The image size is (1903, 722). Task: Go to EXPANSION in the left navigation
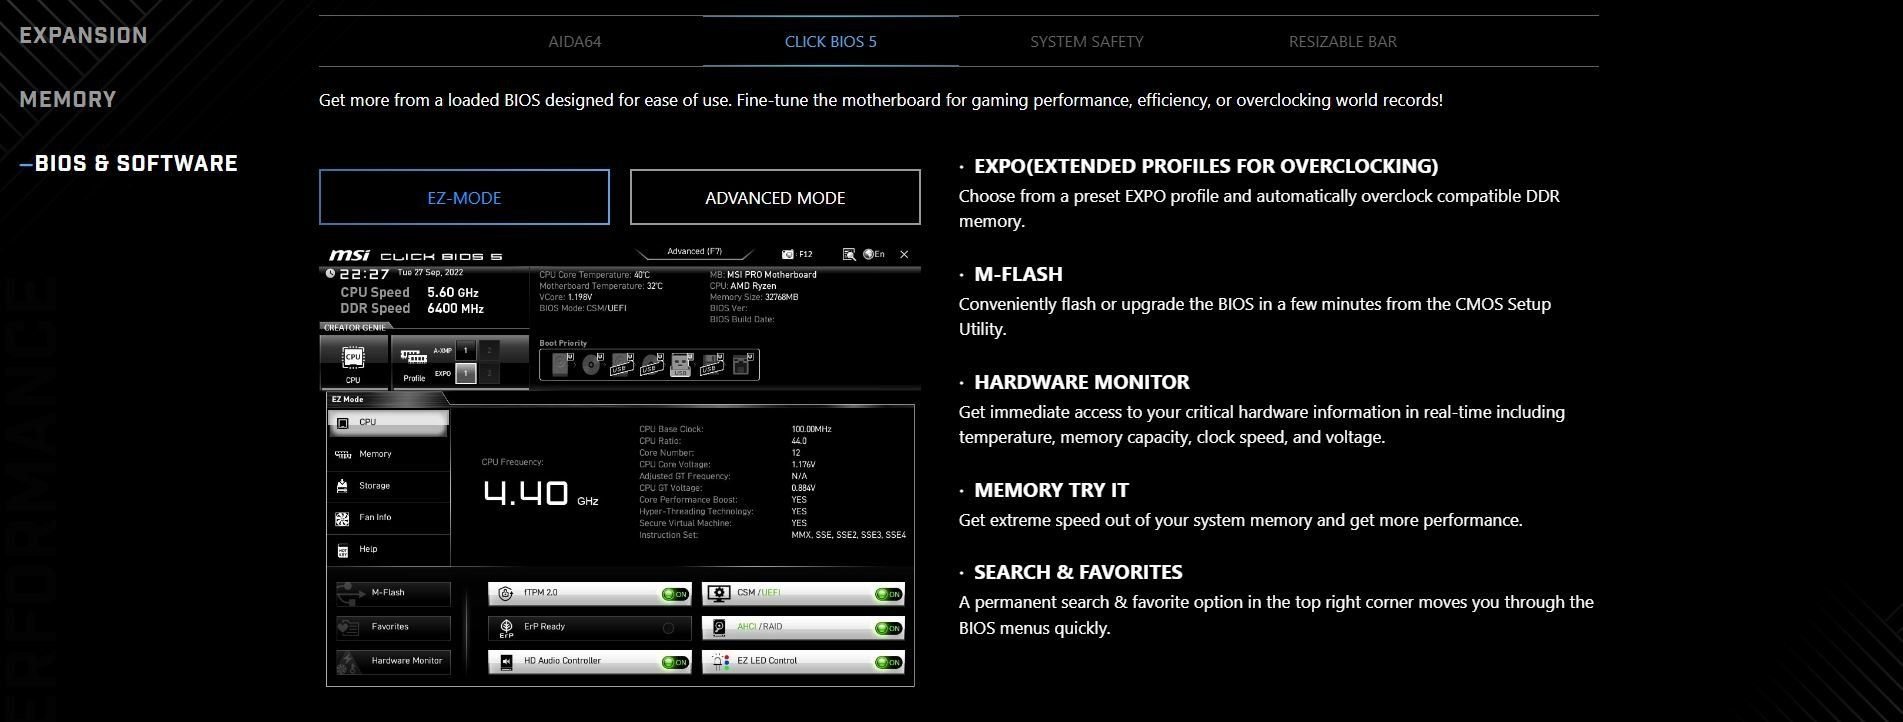point(83,35)
